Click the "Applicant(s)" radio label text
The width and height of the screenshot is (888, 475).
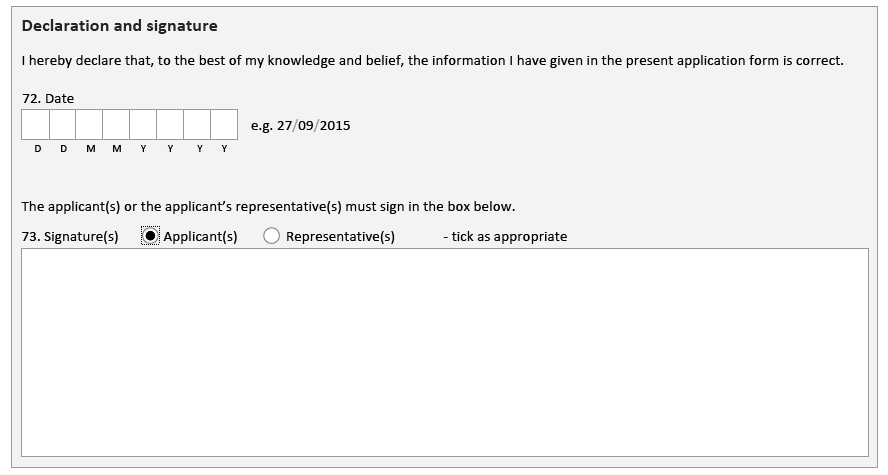tap(200, 237)
